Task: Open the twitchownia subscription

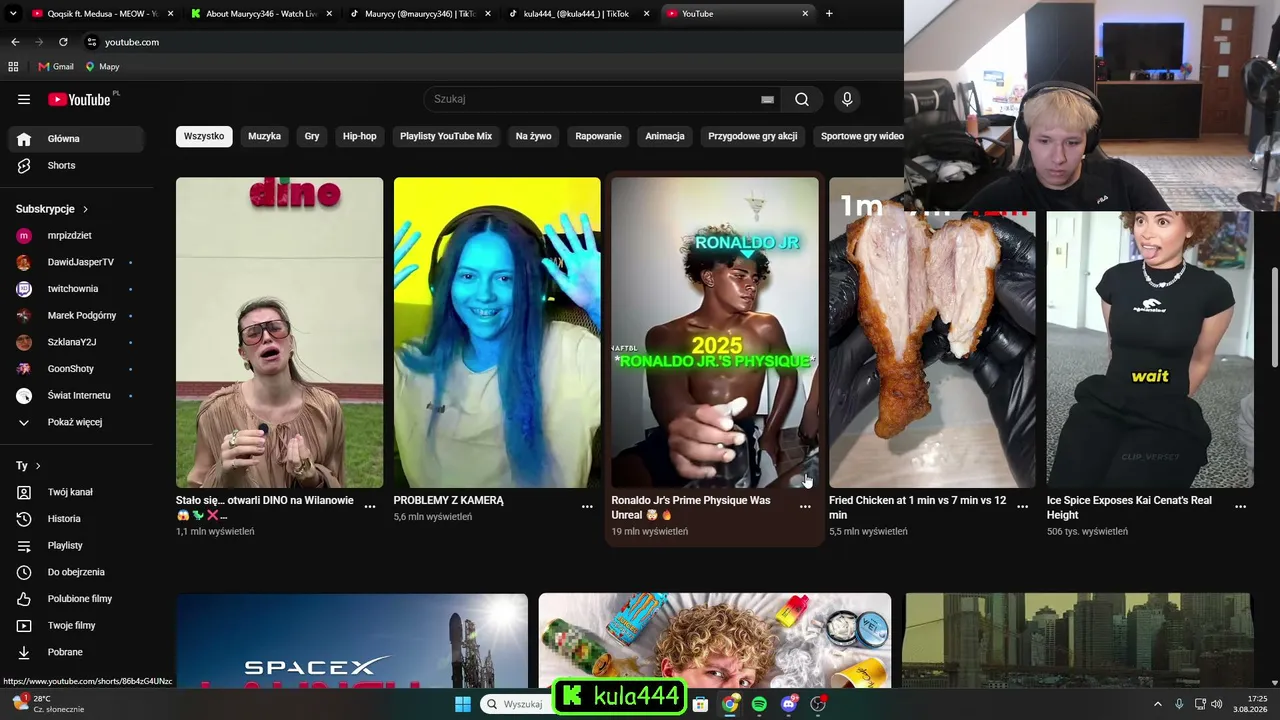Action: coord(76,289)
